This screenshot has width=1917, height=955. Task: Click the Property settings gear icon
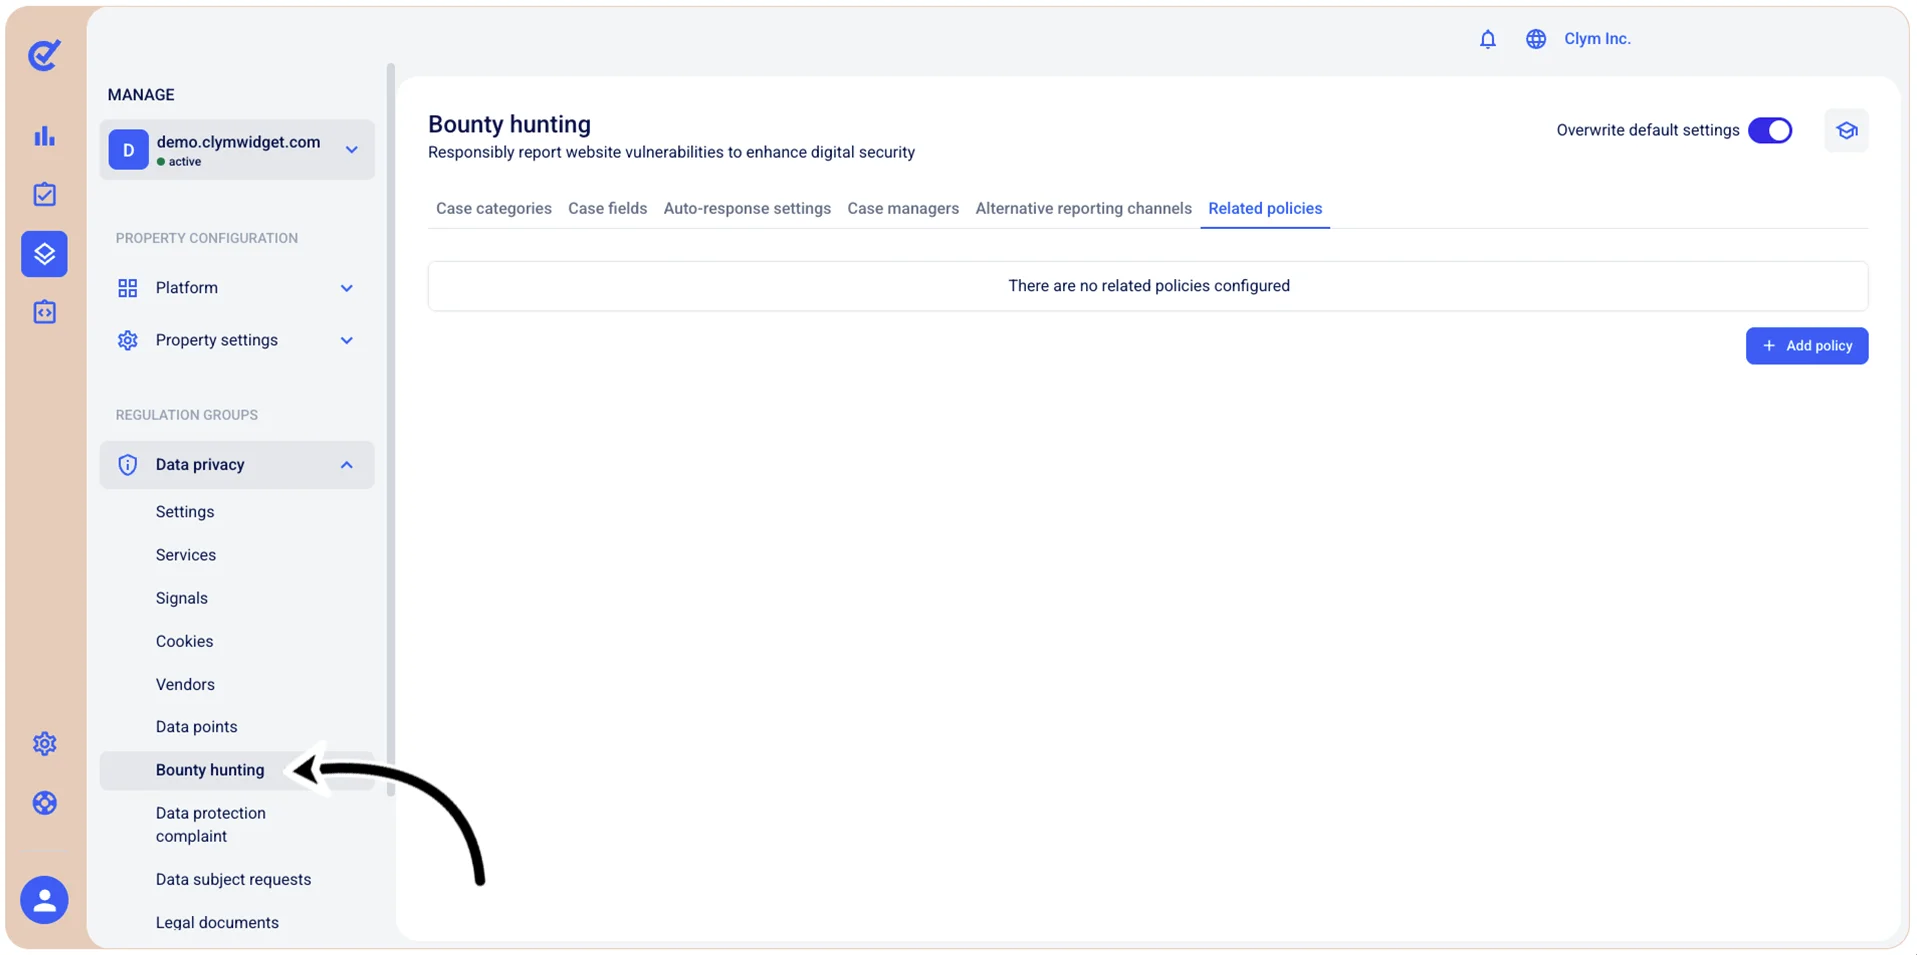pos(127,340)
